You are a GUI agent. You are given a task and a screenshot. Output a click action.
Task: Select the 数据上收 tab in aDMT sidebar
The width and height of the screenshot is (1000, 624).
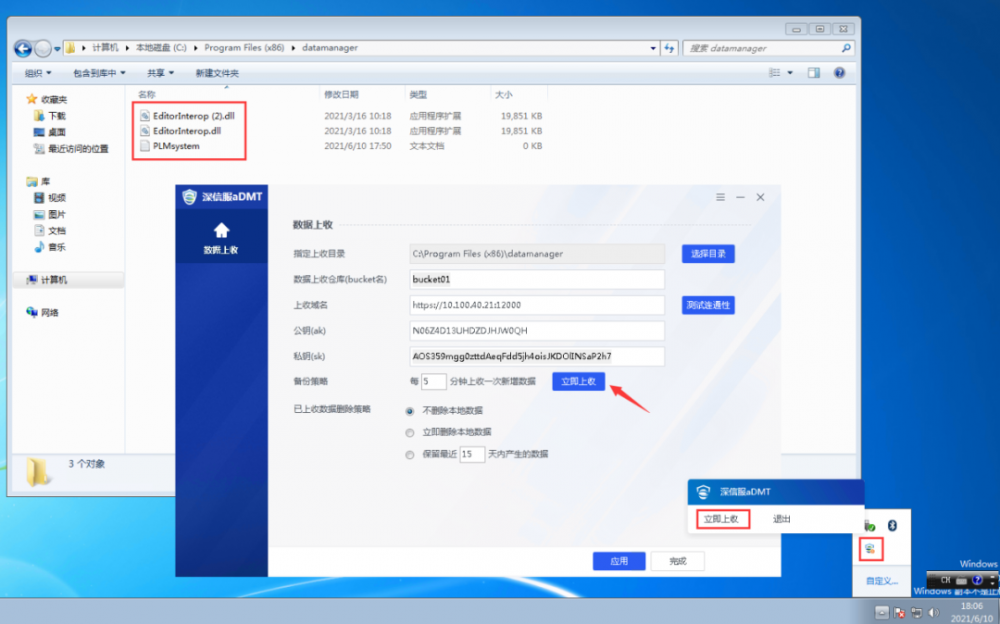221,239
